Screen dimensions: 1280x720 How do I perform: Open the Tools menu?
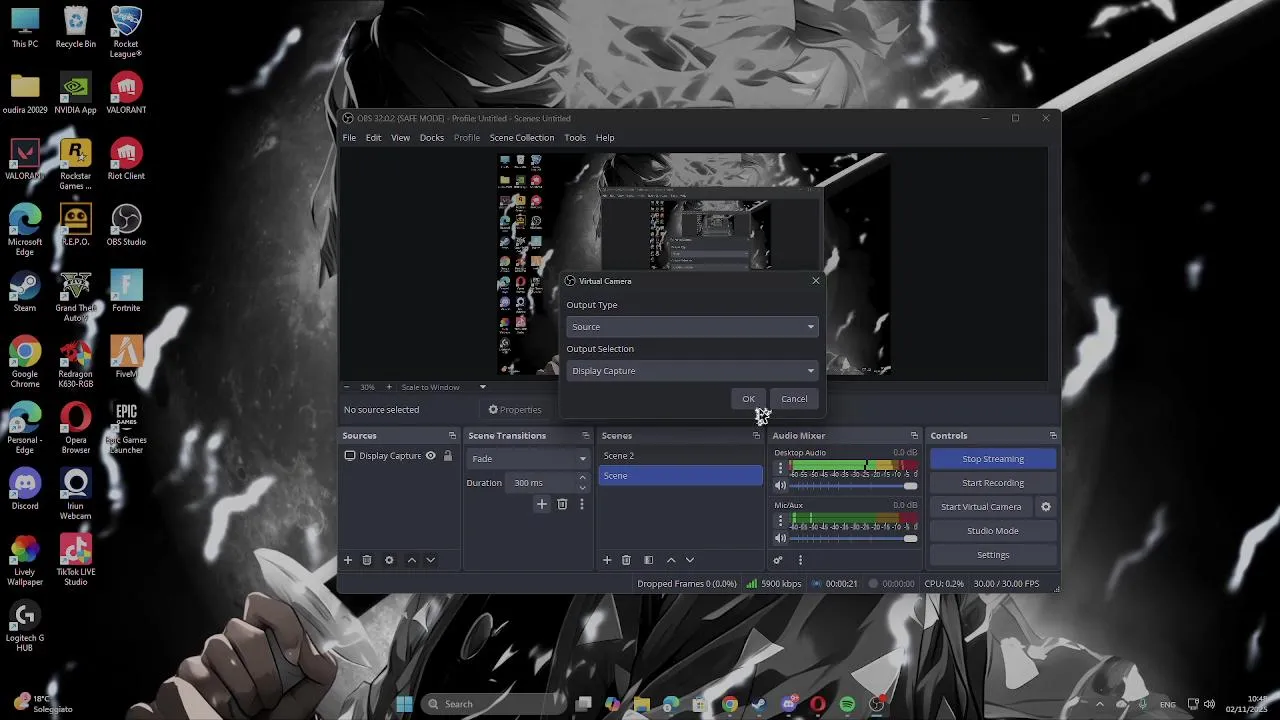575,138
